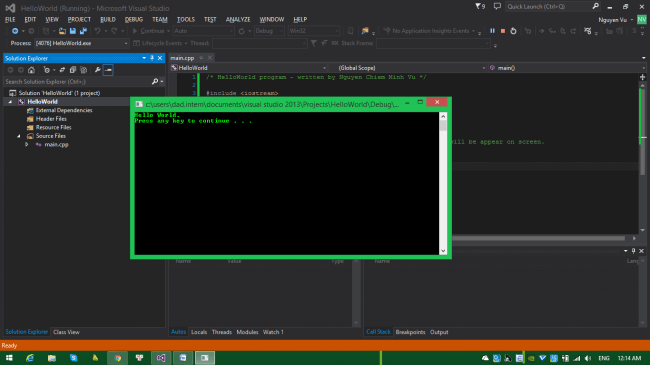
Task: Restart the debug session icon
Action: pyautogui.click(x=513, y=31)
